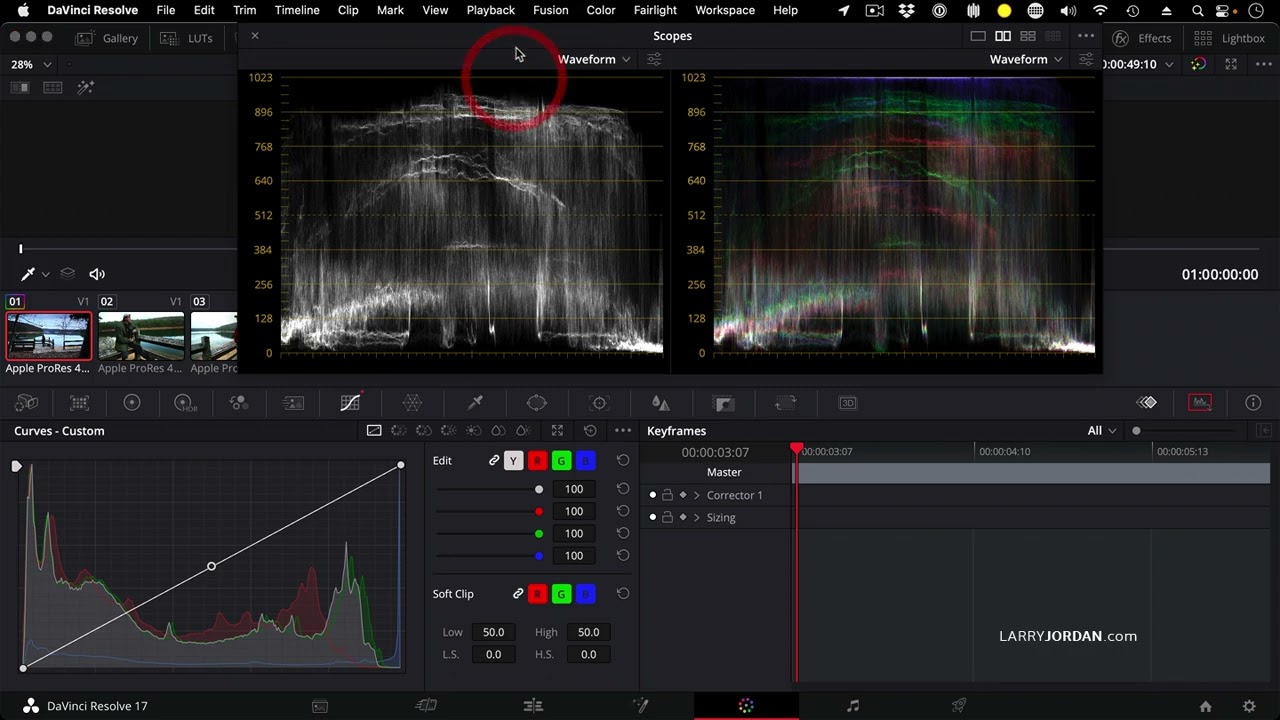Open the Fusion menu
The height and width of the screenshot is (720, 1280).
551,10
